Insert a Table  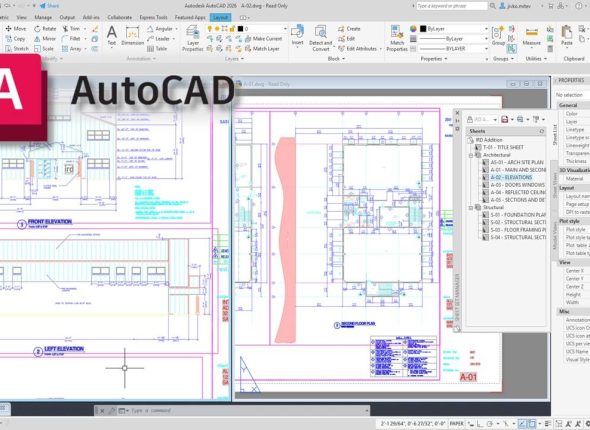point(157,49)
